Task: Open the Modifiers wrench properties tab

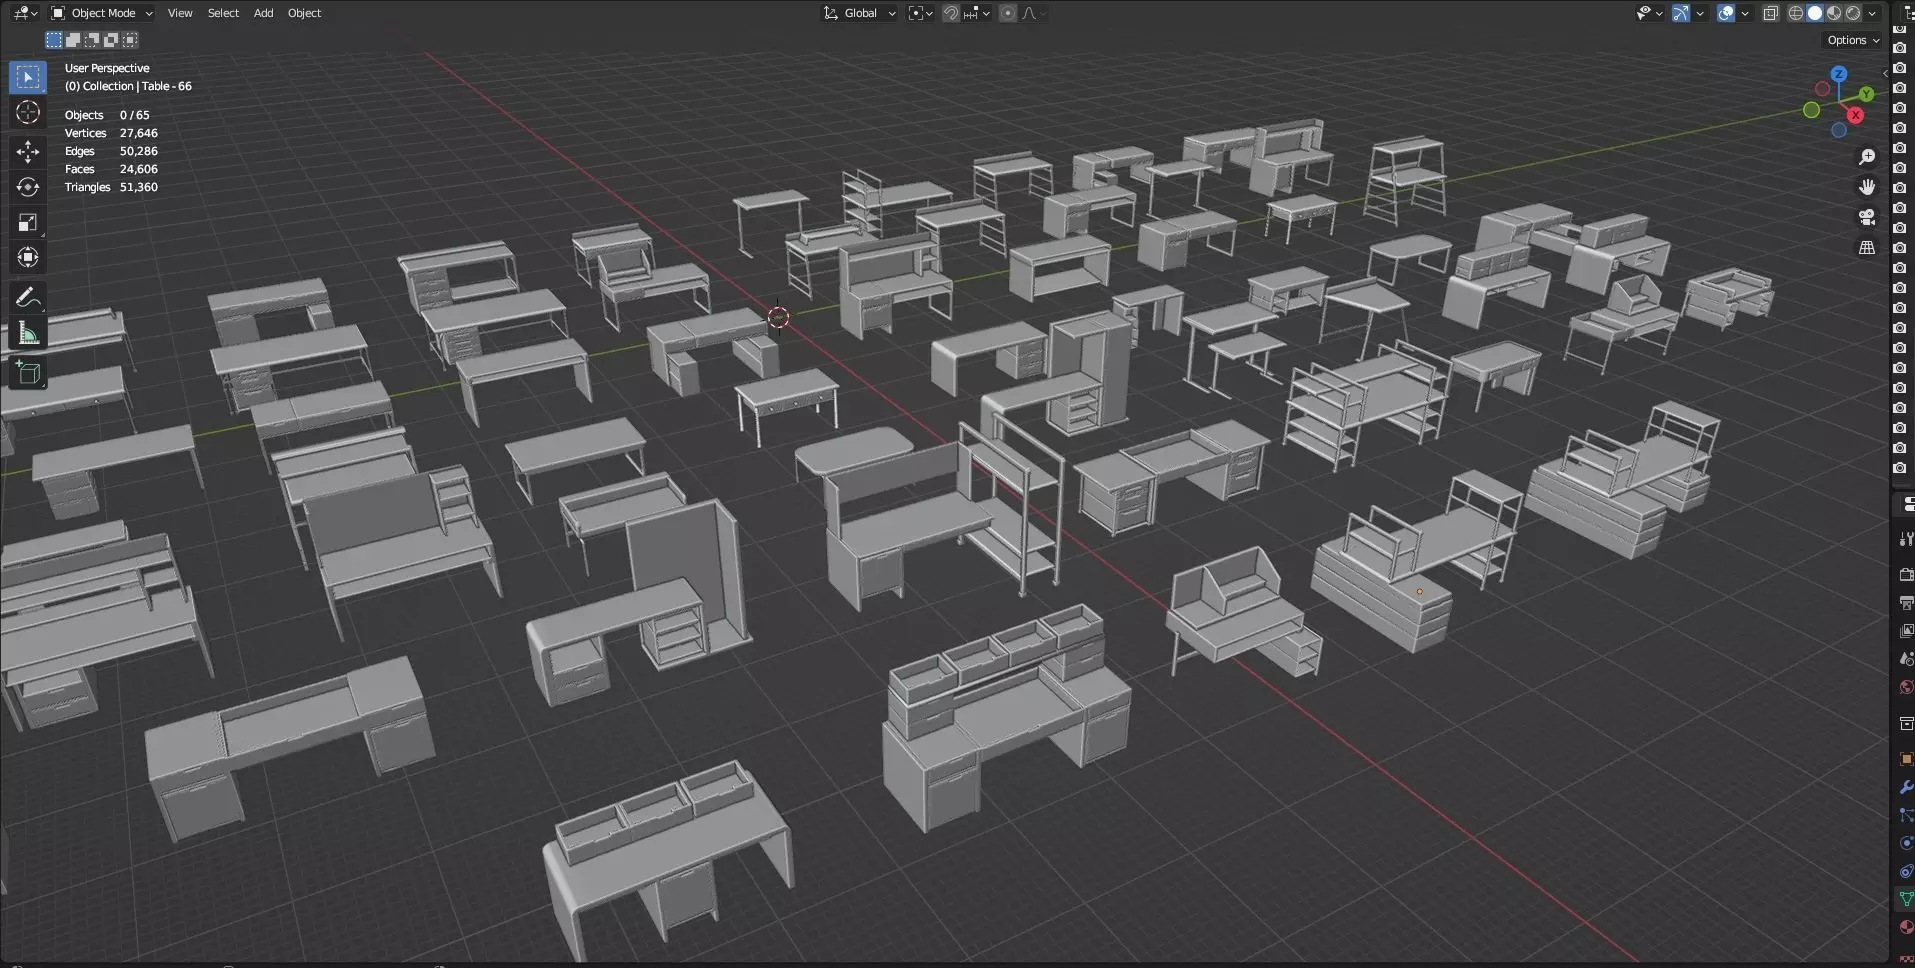Action: point(1906,787)
